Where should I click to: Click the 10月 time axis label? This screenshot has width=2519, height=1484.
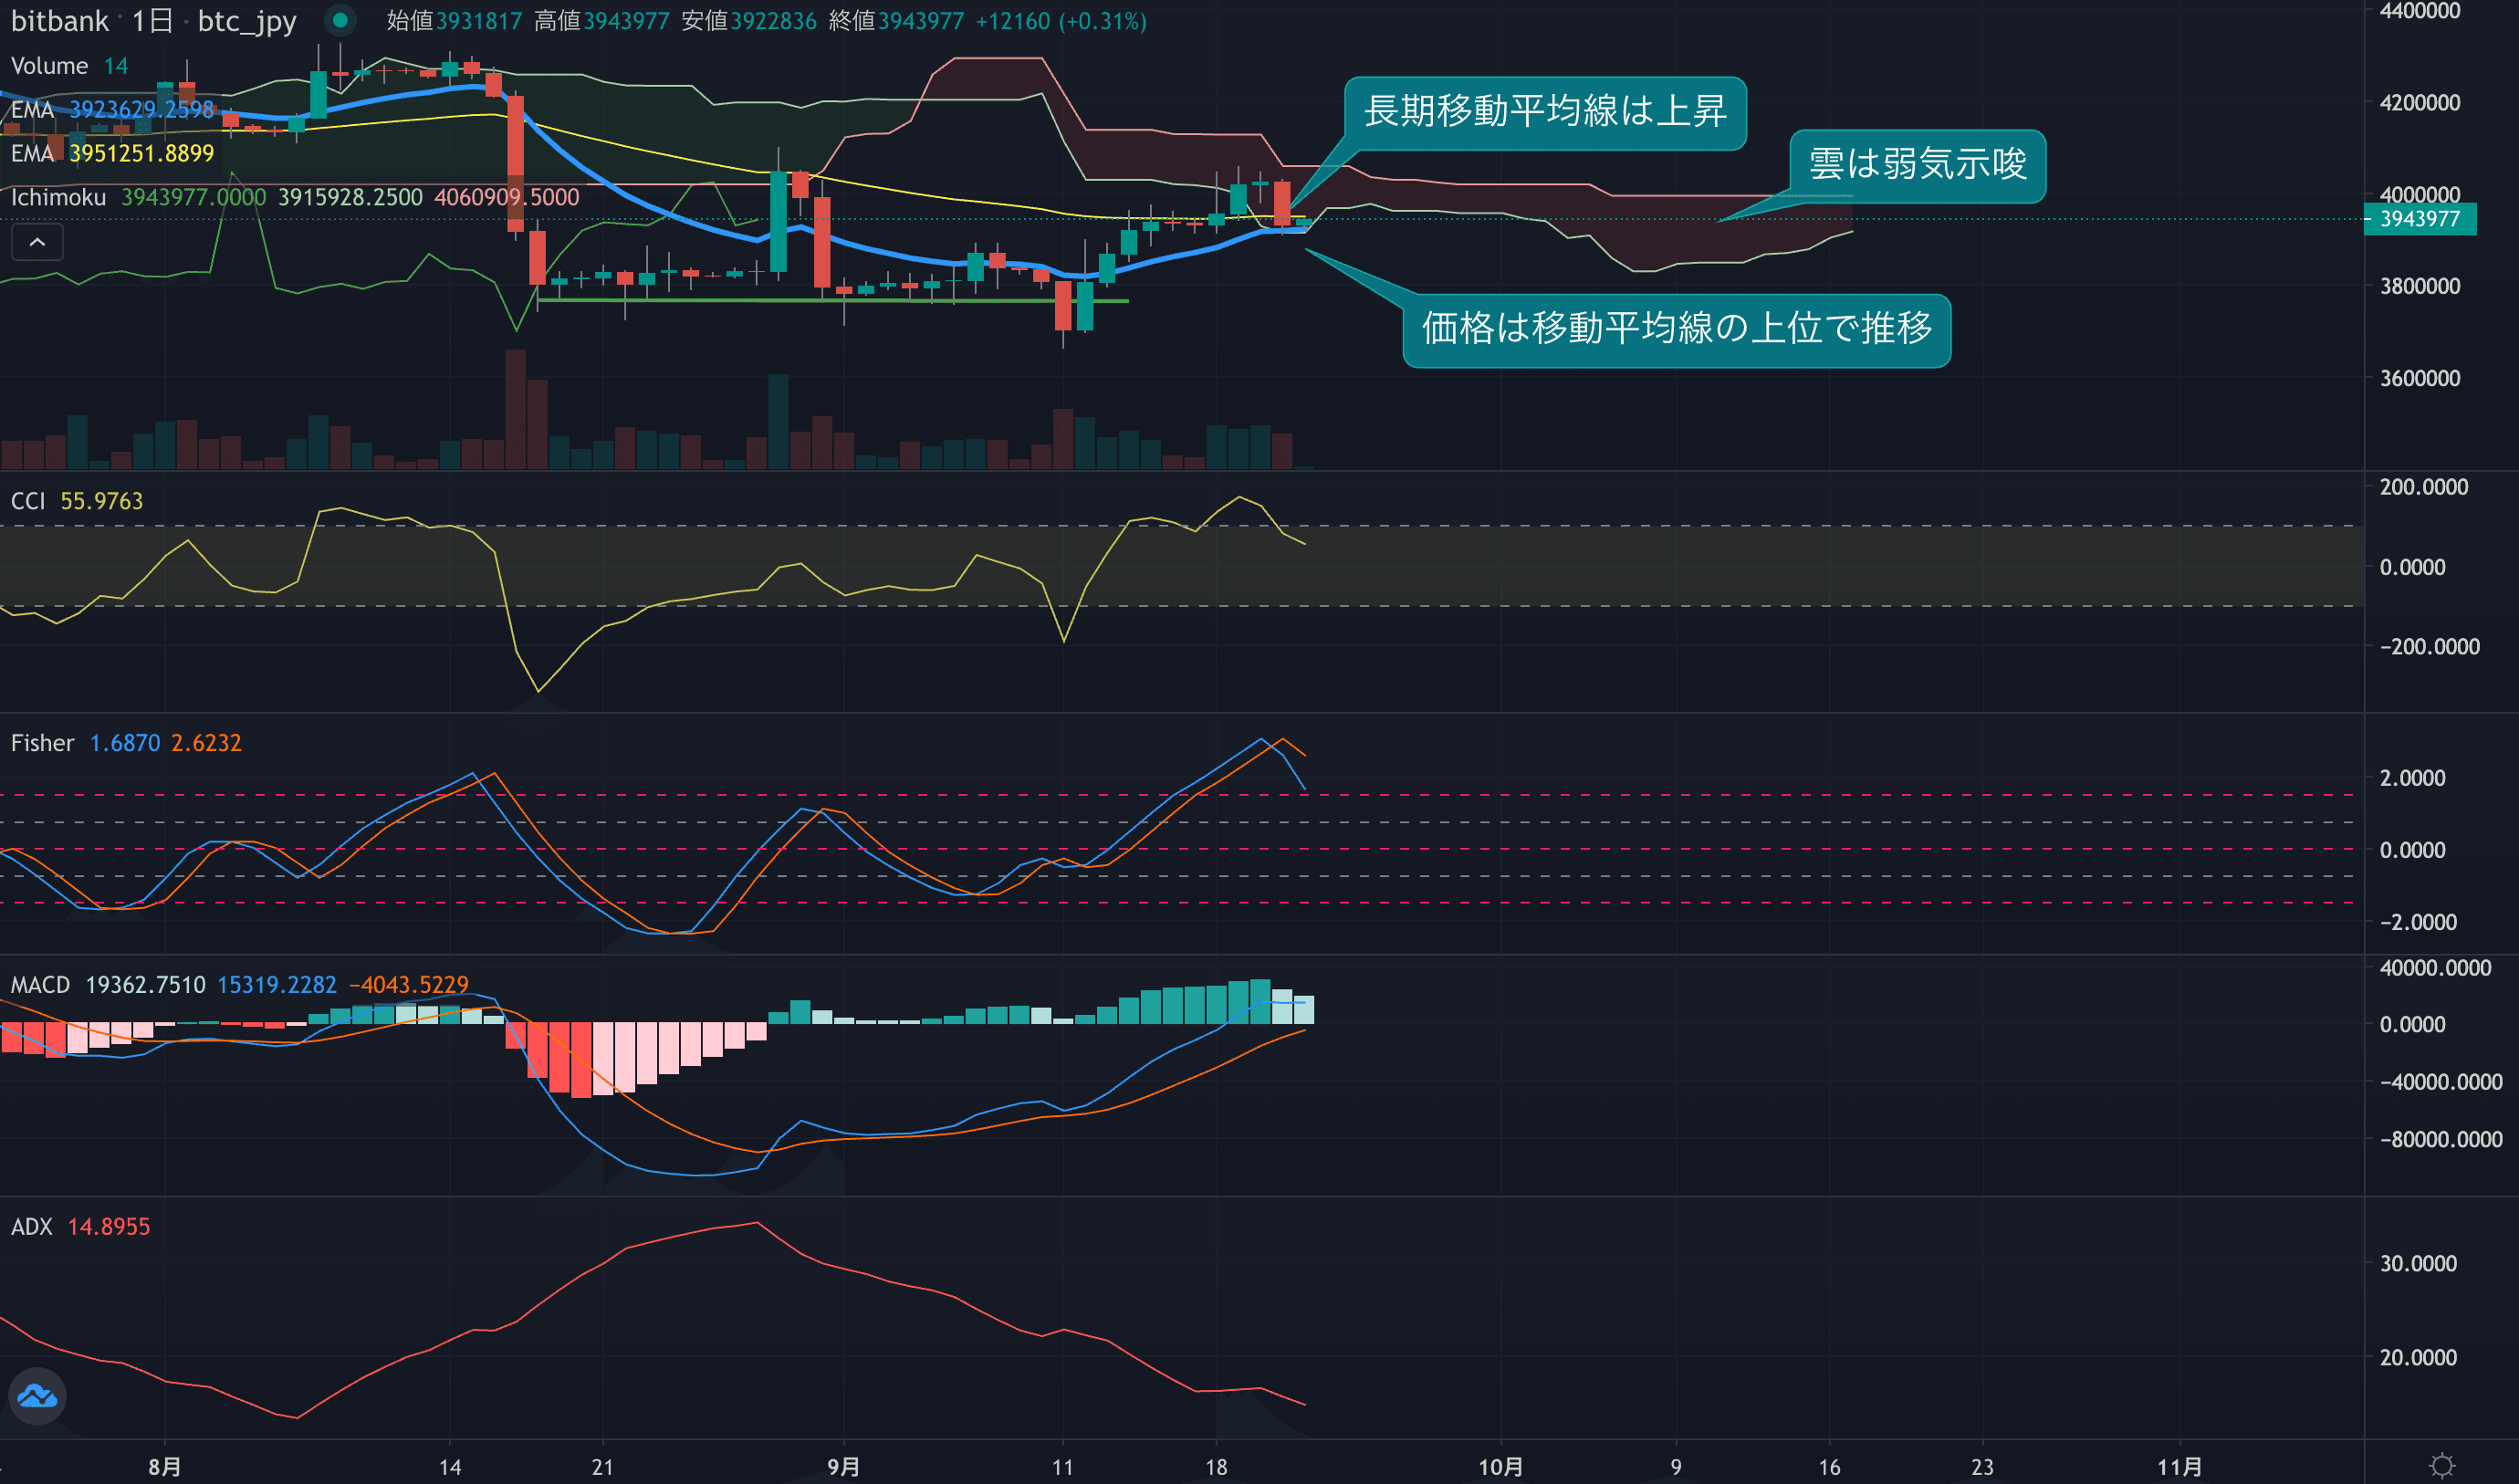click(1500, 1467)
